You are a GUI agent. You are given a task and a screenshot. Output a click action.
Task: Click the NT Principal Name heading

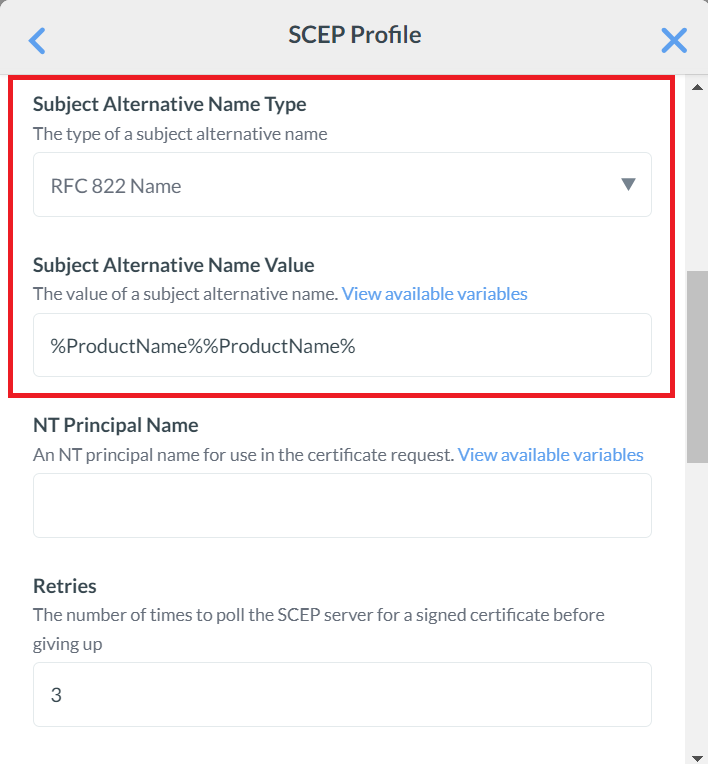116,426
